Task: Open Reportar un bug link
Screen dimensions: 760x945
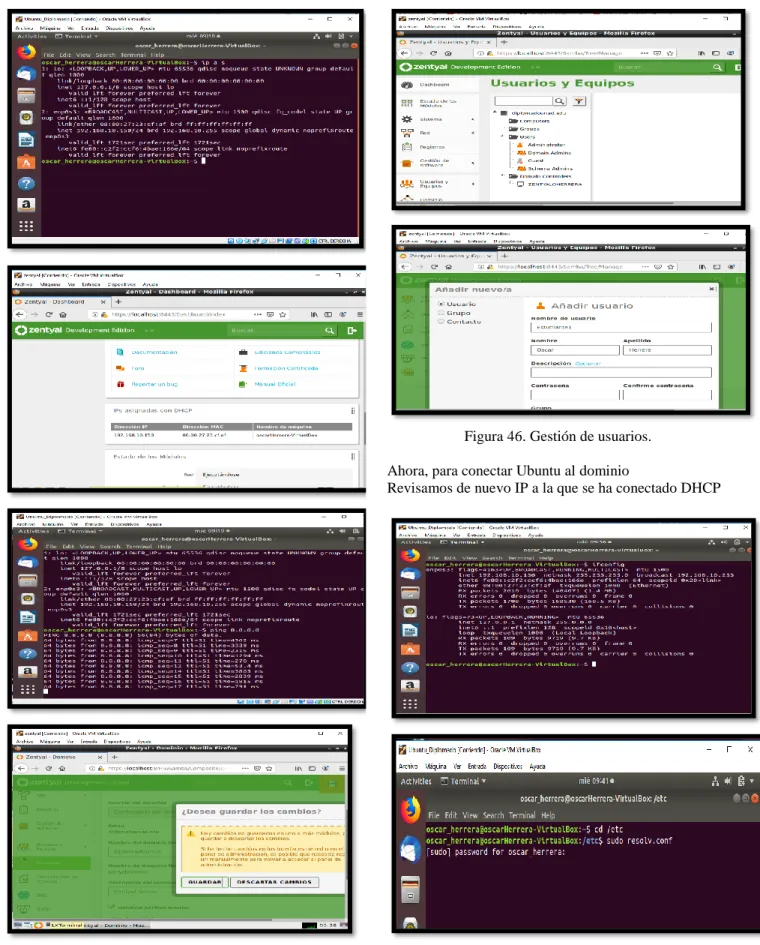Action: coord(155,384)
